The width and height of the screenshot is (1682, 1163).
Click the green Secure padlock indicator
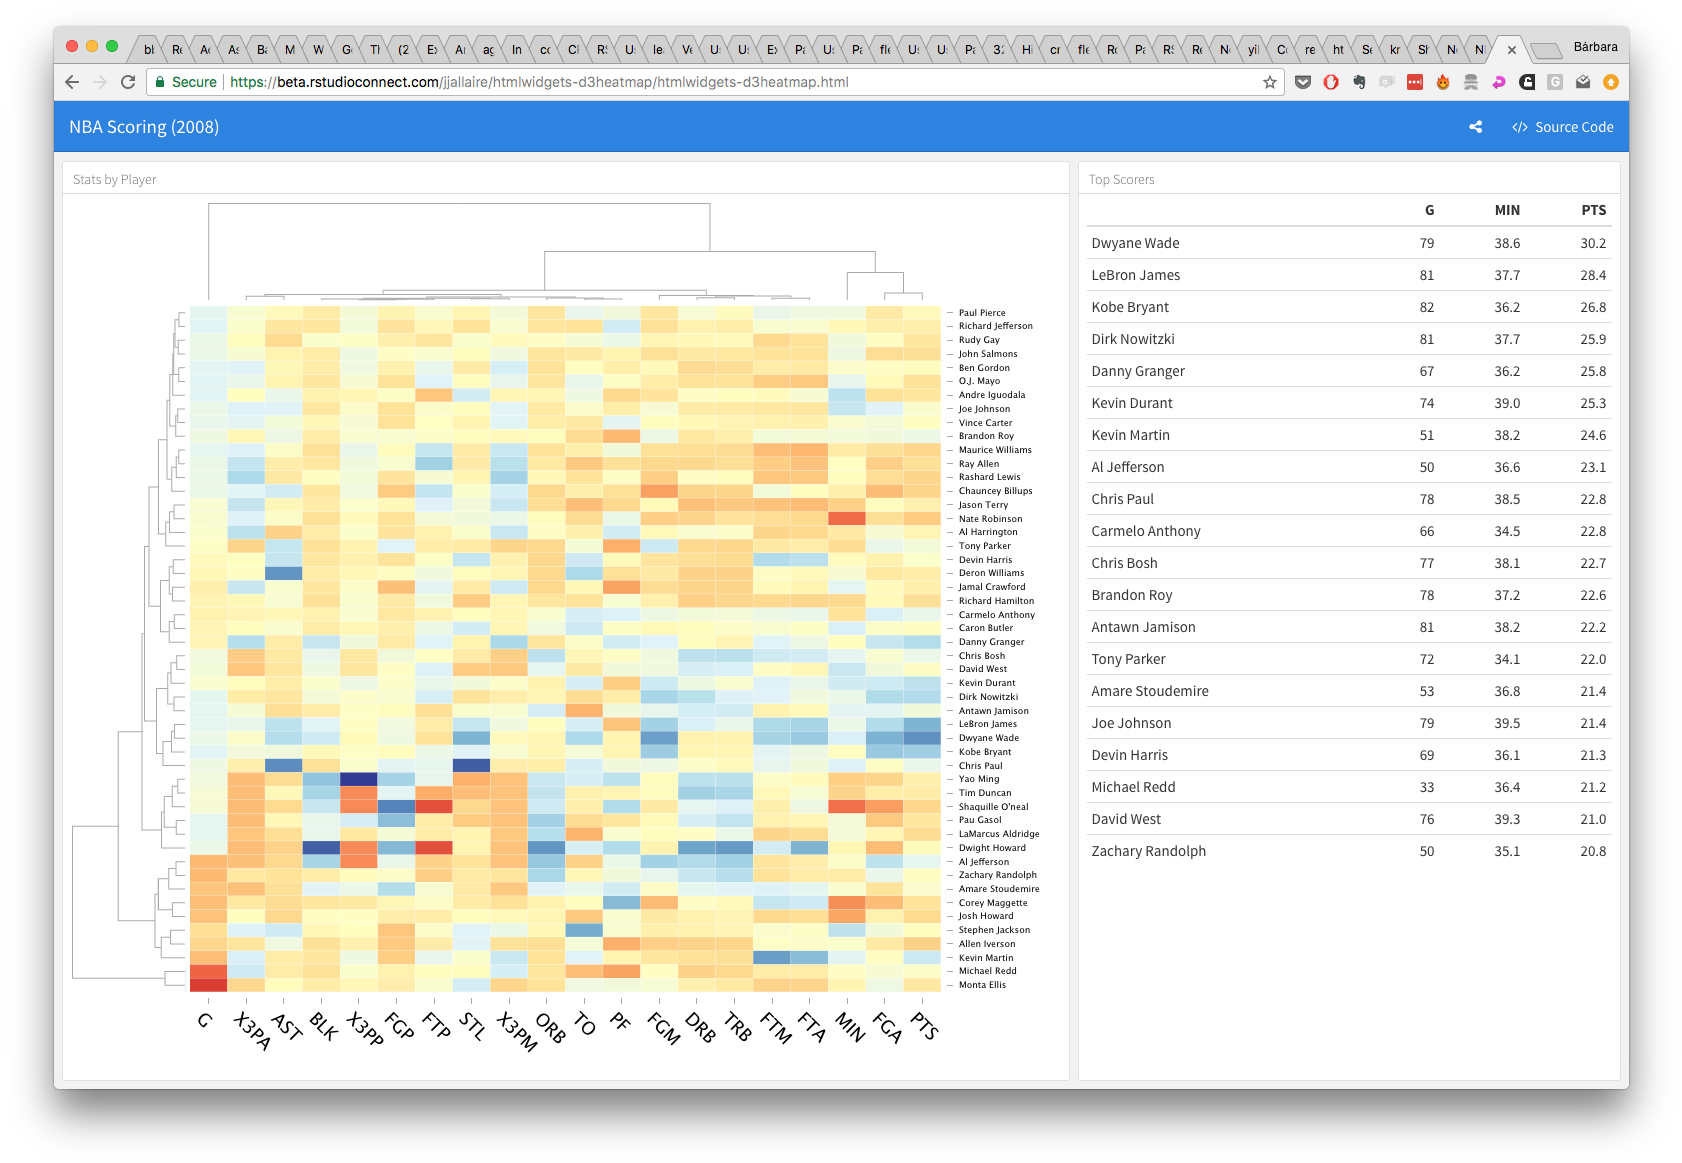186,82
